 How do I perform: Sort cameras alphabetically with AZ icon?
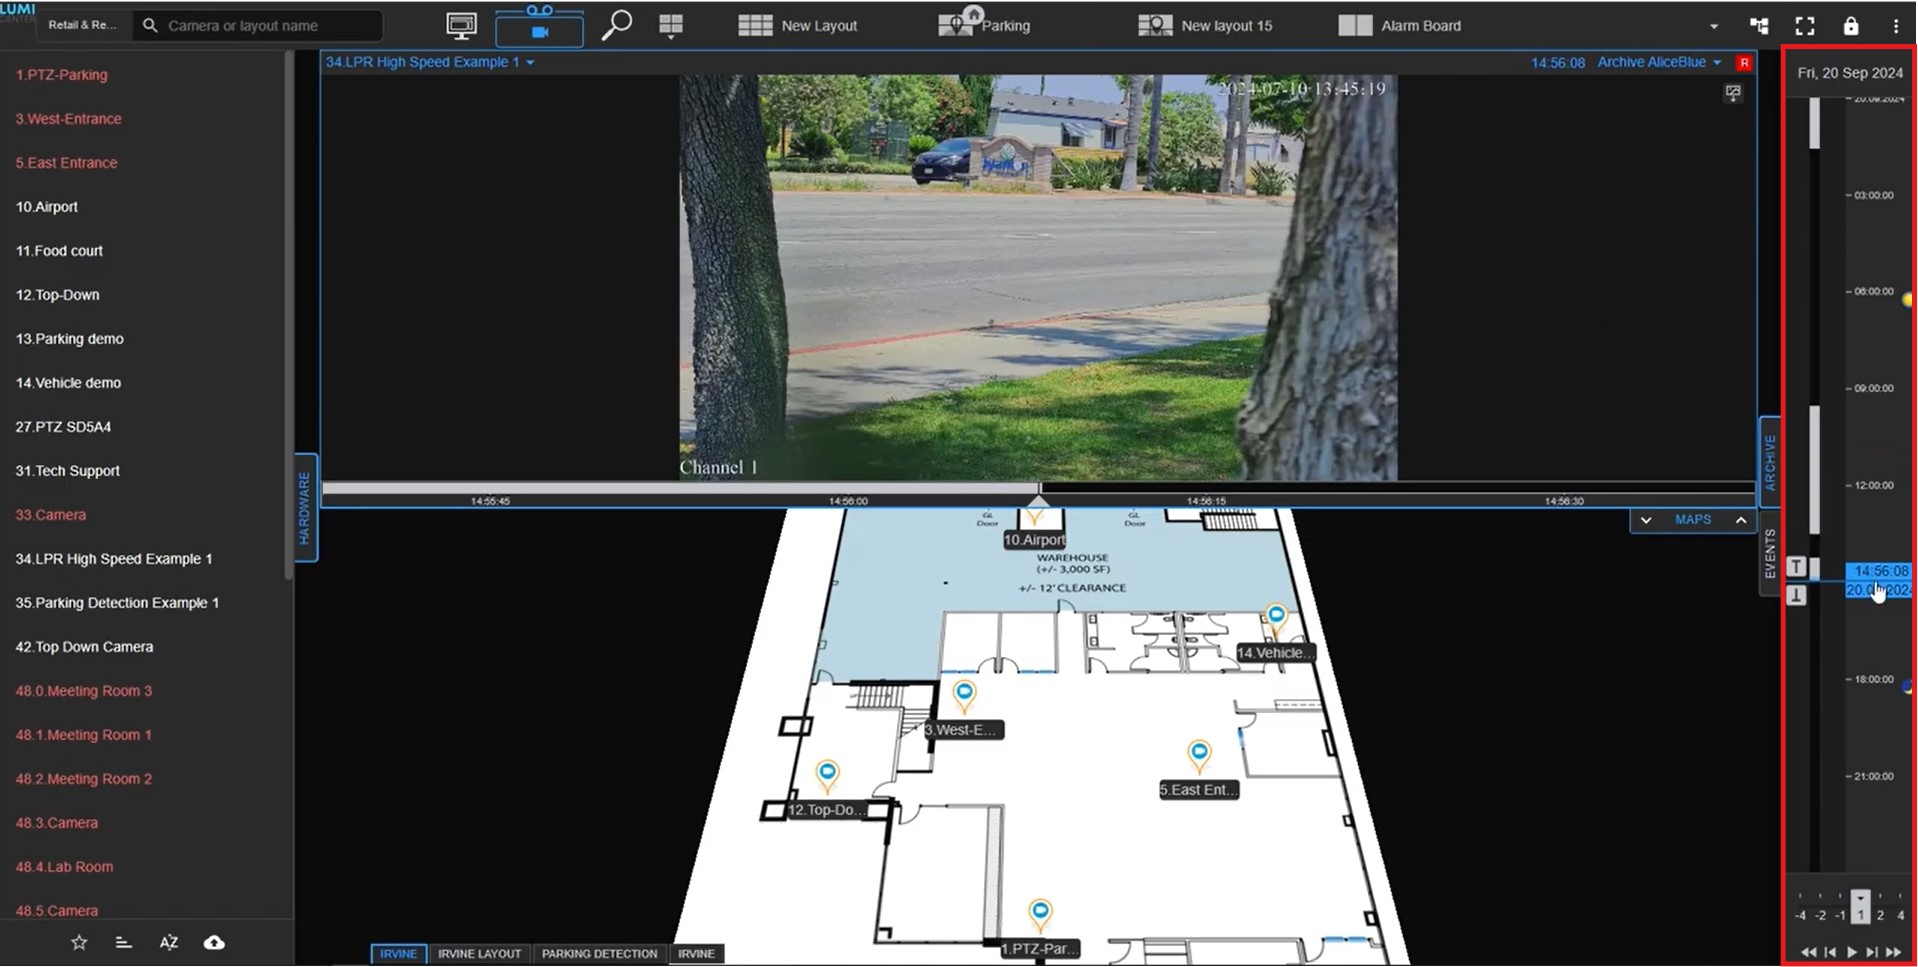point(169,942)
